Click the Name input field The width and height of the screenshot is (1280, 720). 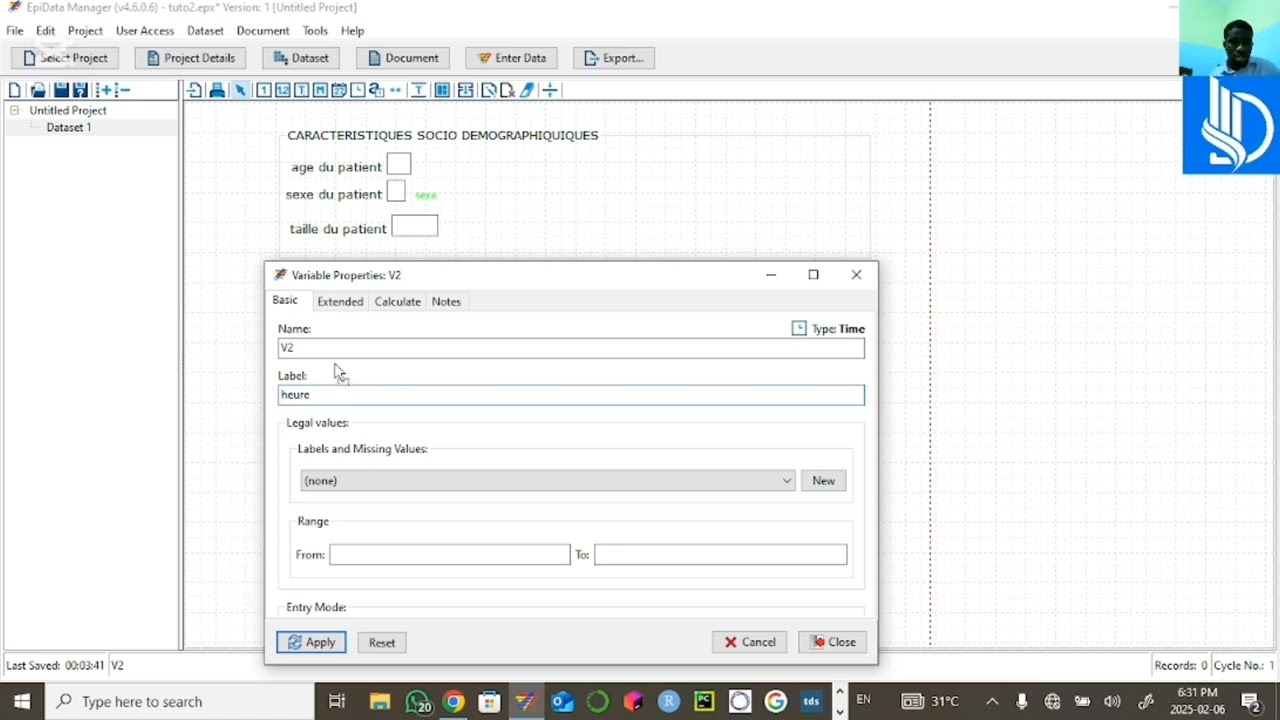(571, 347)
